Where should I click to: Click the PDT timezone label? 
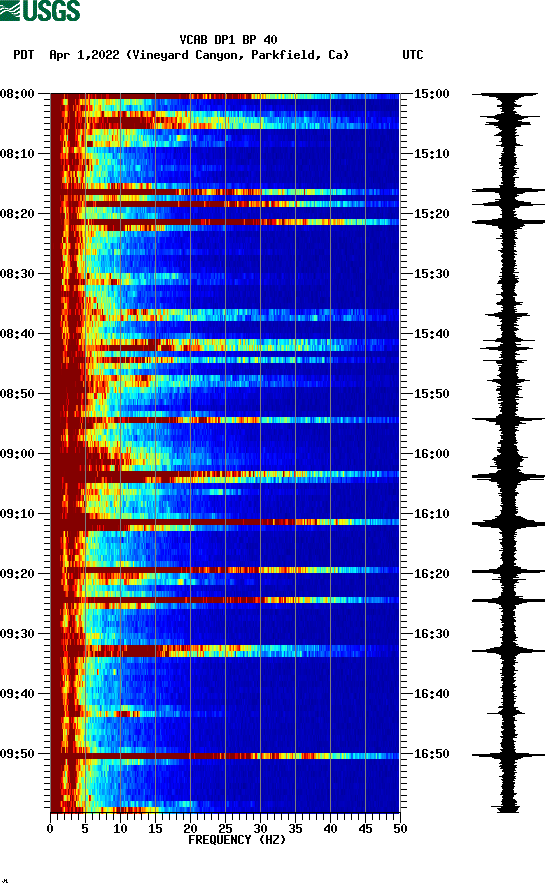pyautogui.click(x=23, y=55)
